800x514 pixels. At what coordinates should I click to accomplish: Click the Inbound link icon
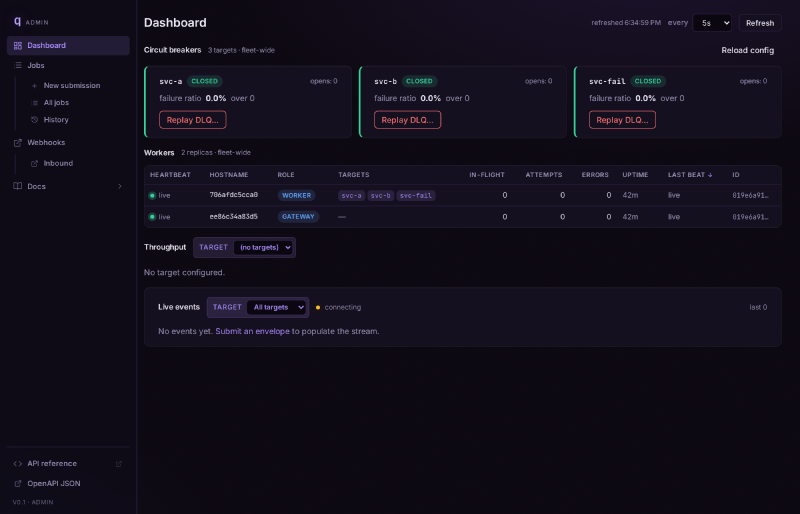[x=35, y=163]
